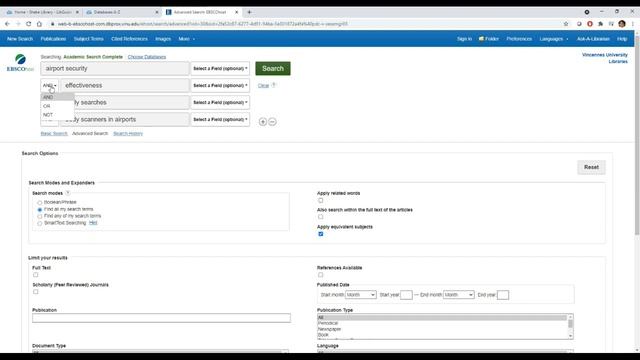Open new browser tab with plus
Screen dimensions: 640x360
coord(249,12)
